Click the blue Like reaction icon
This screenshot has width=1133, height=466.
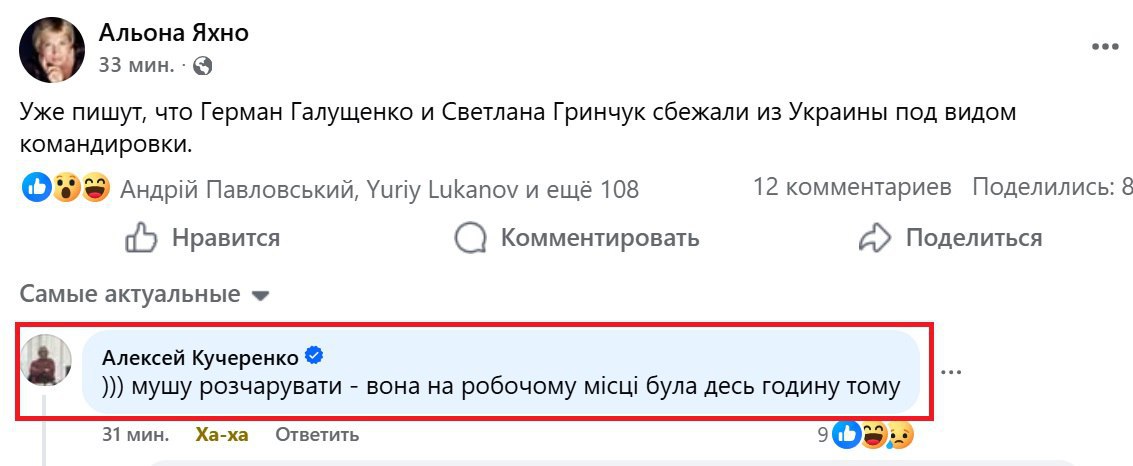36,187
